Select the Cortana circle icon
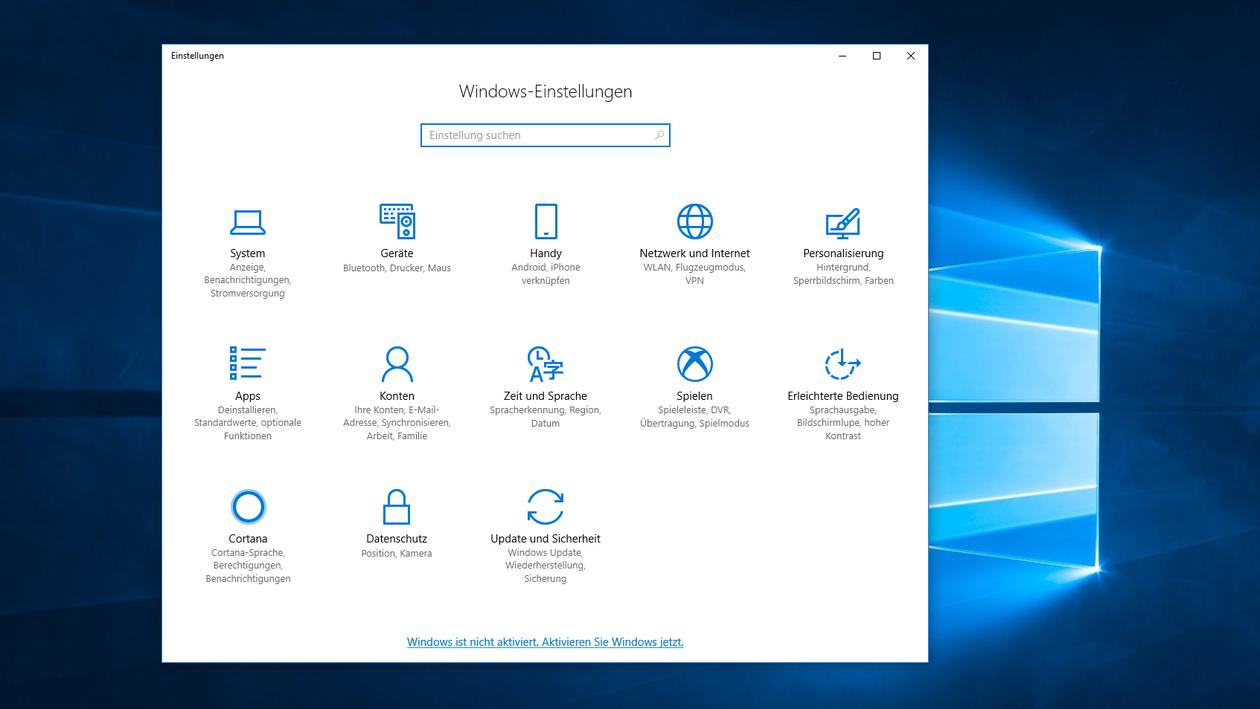The height and width of the screenshot is (709, 1260). point(248,507)
